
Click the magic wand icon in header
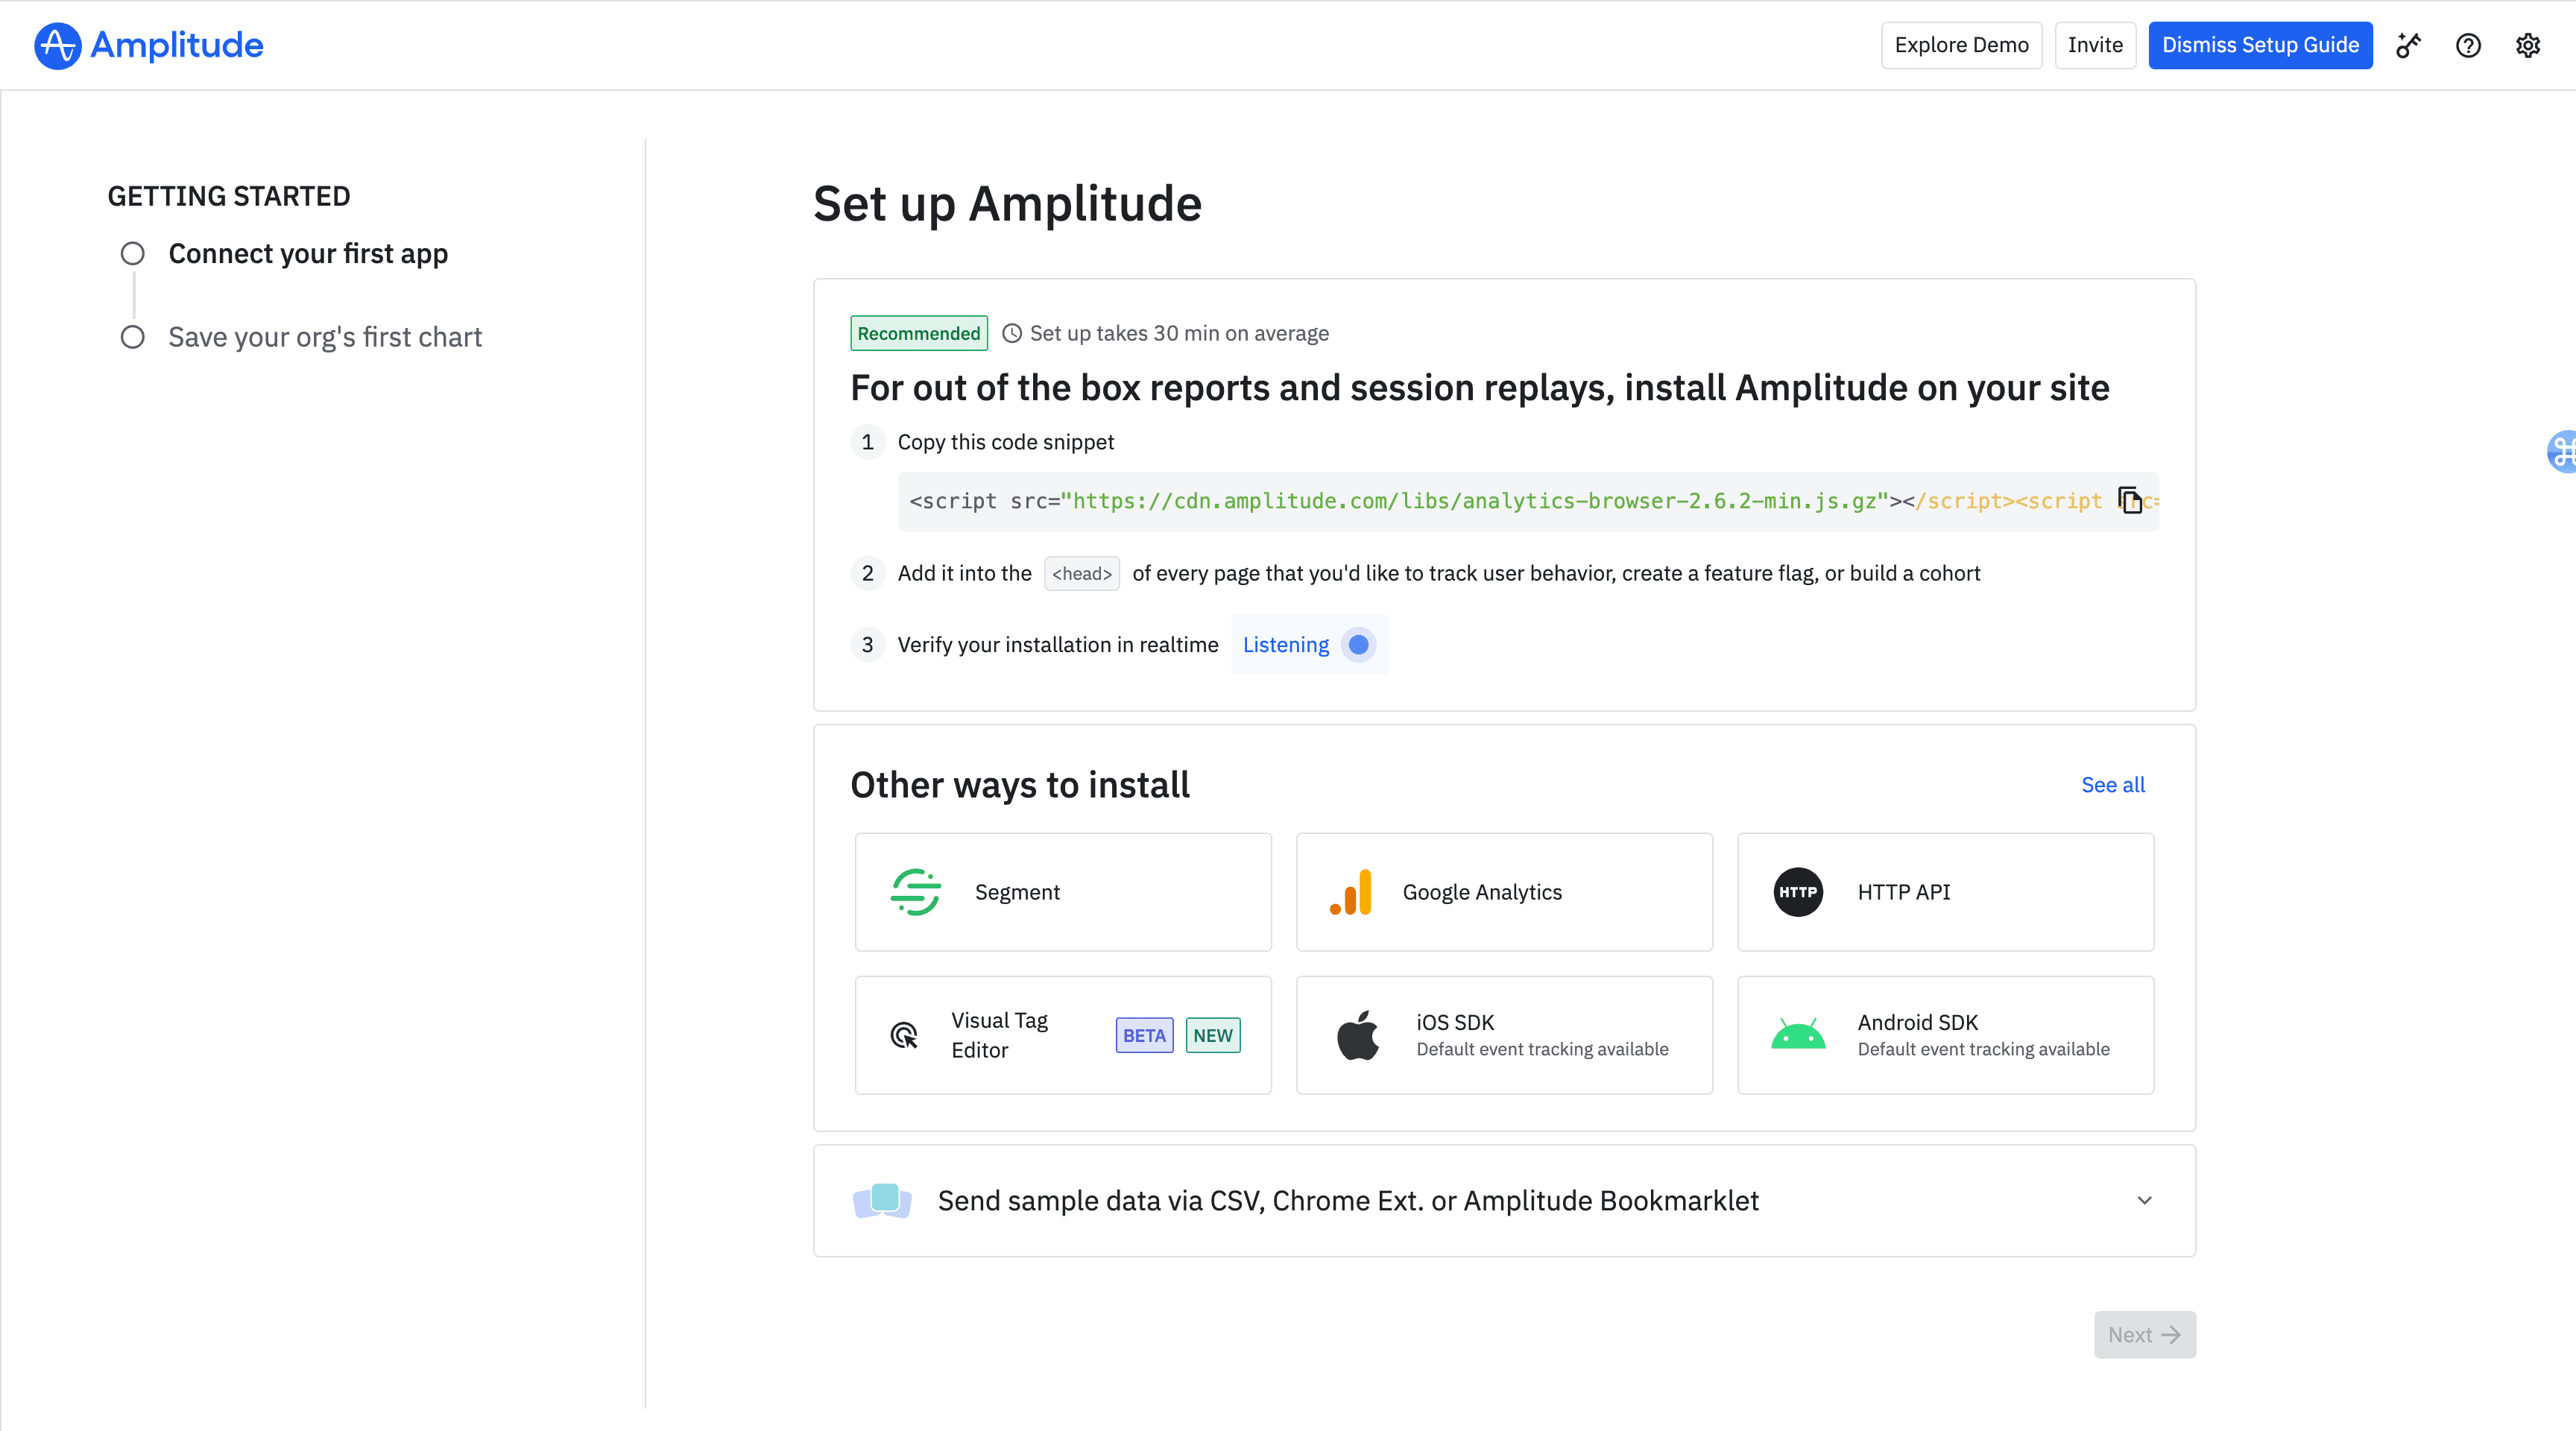[2408, 46]
